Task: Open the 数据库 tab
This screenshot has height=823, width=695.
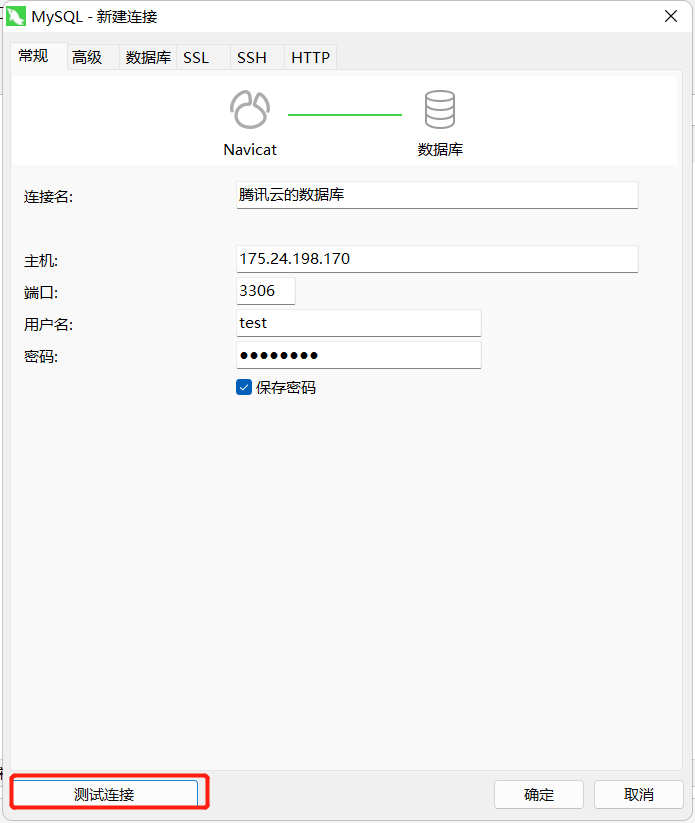Action: [x=148, y=57]
